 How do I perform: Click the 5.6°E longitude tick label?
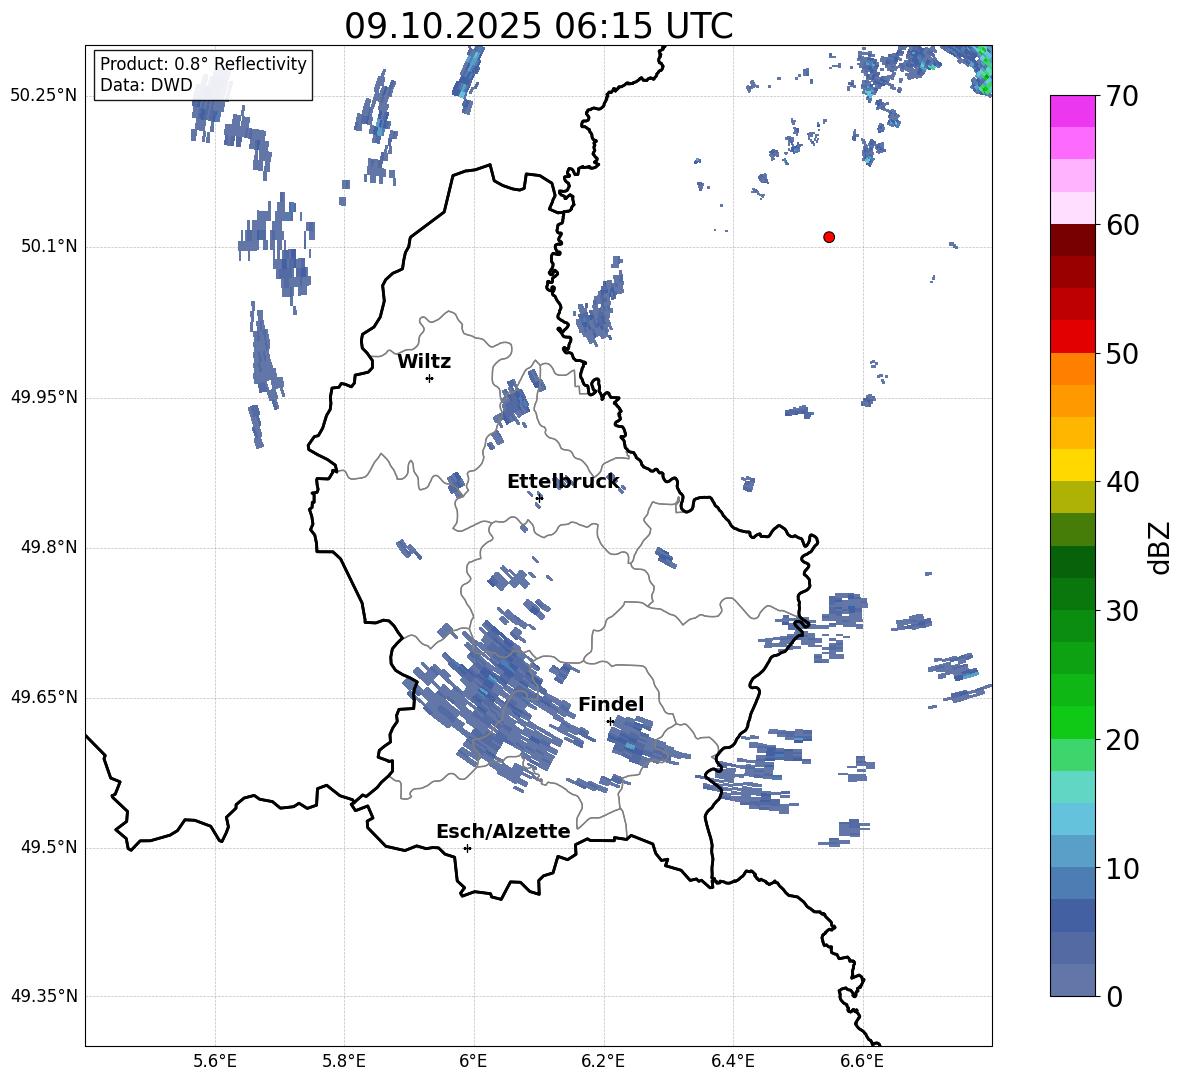(x=215, y=1061)
